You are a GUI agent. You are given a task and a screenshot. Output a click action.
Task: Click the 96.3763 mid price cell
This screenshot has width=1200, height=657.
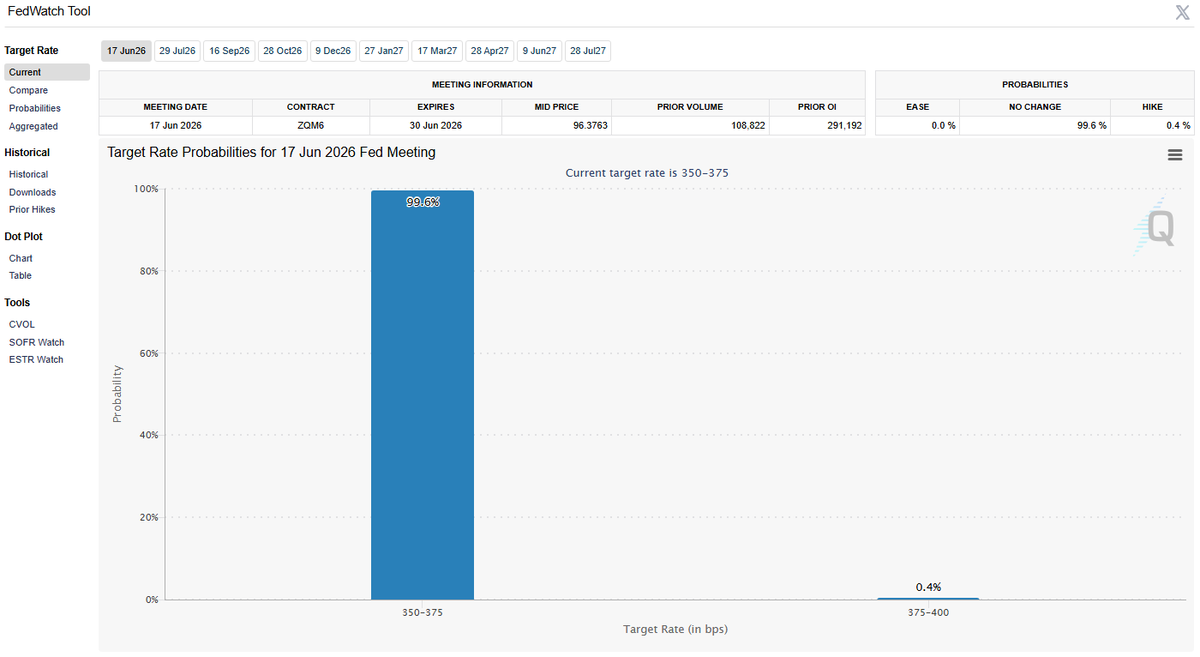point(556,125)
